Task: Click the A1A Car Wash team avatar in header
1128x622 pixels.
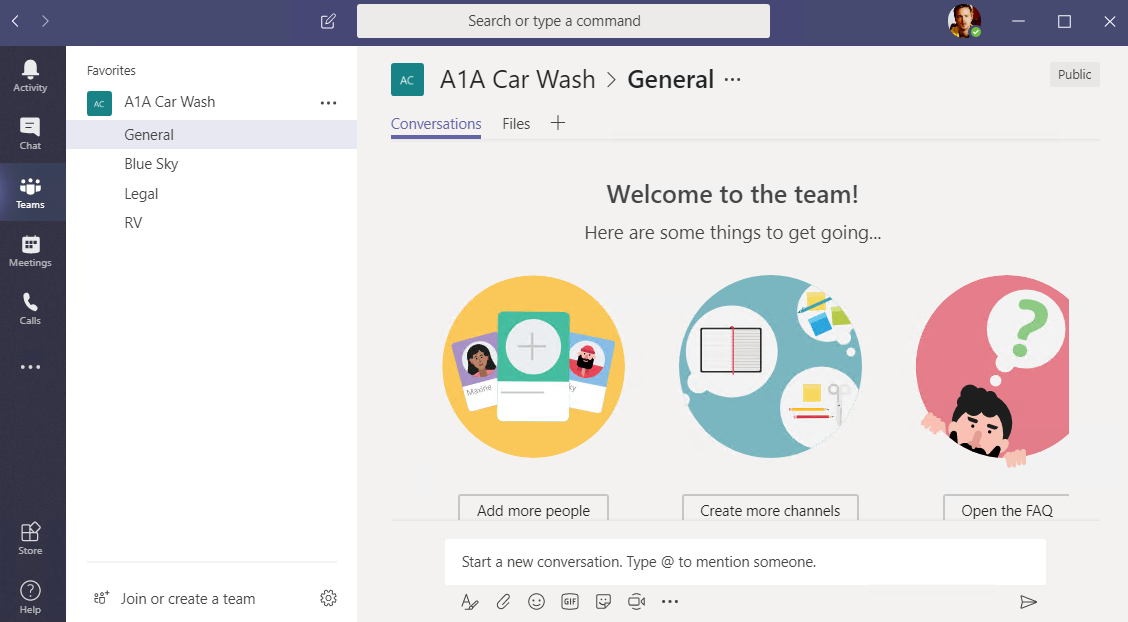Action: tap(407, 80)
